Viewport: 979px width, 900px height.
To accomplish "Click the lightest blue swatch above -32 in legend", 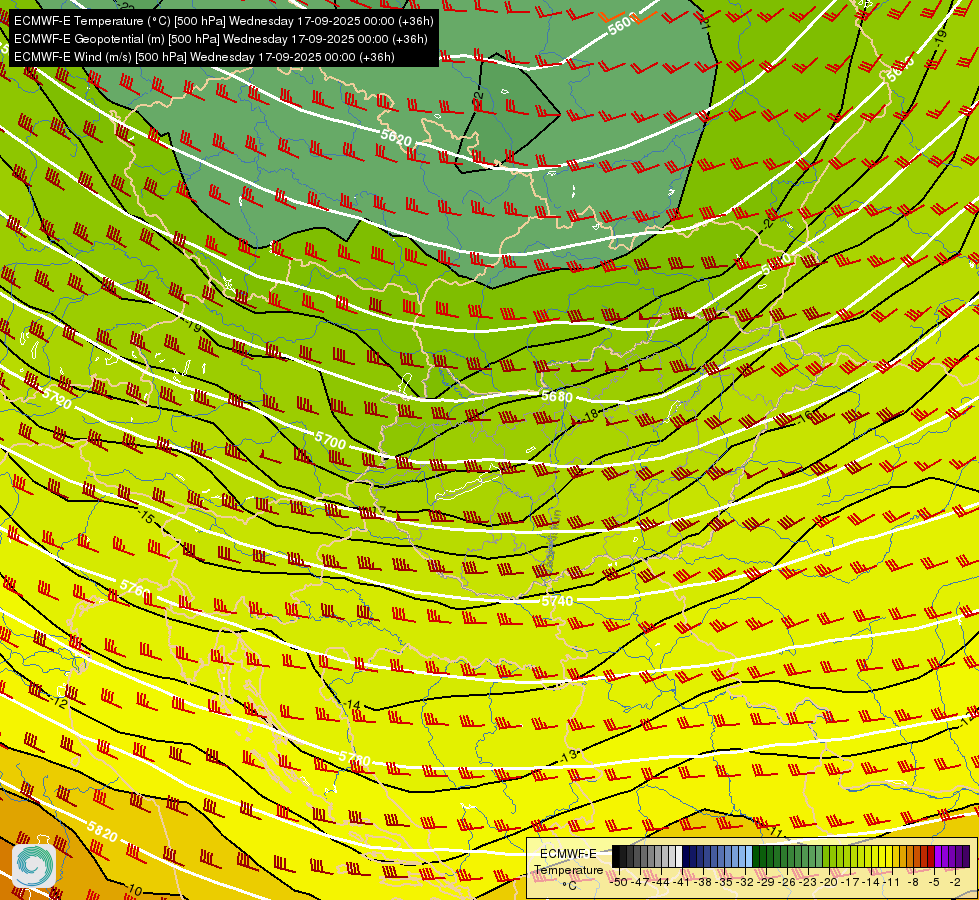I will (x=749, y=857).
